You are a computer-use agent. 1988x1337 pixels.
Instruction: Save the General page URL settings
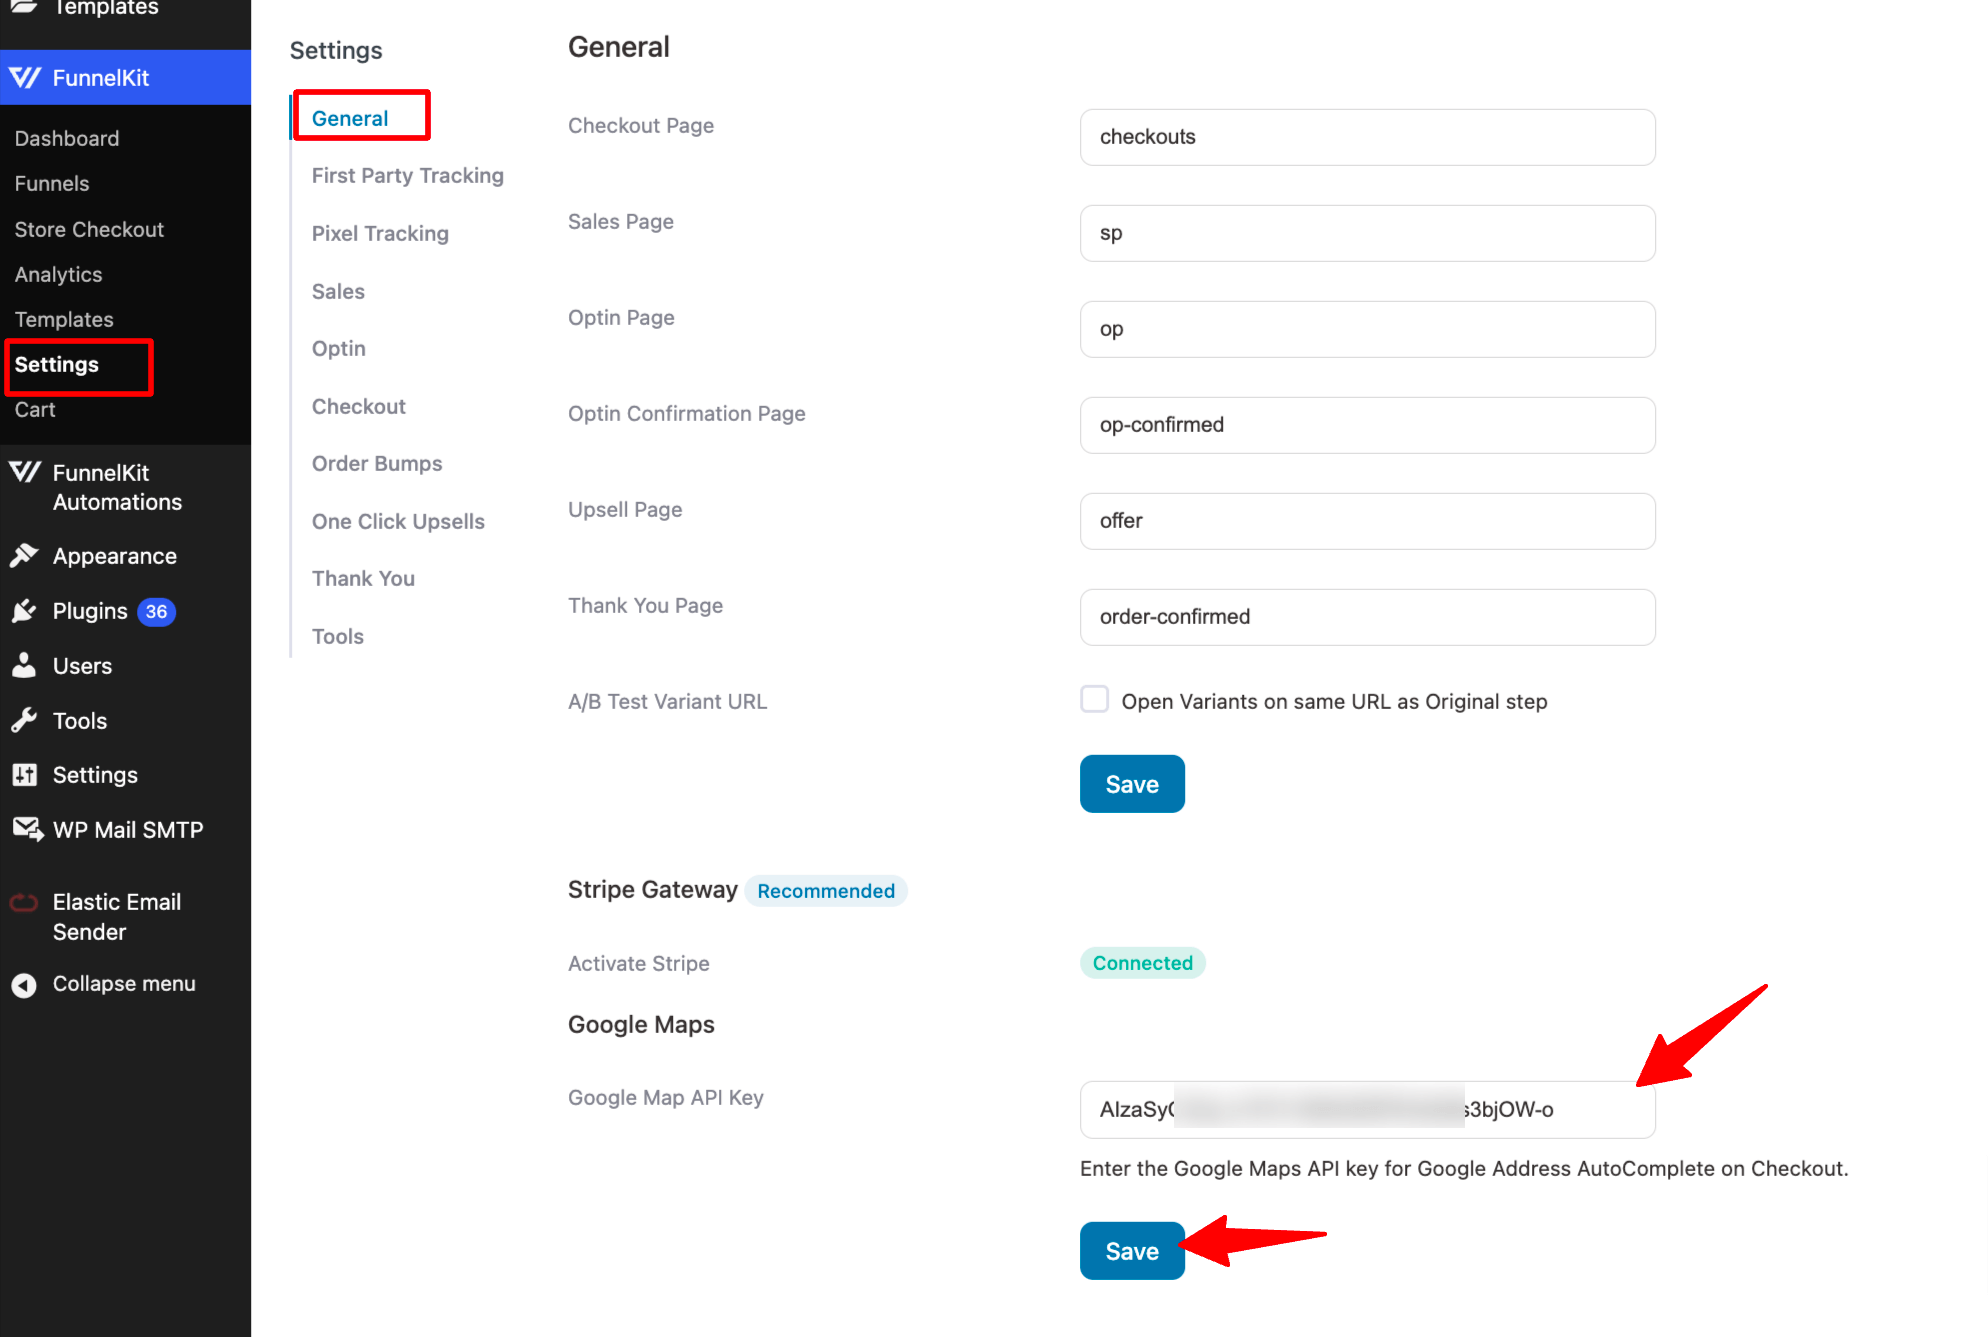(1130, 783)
